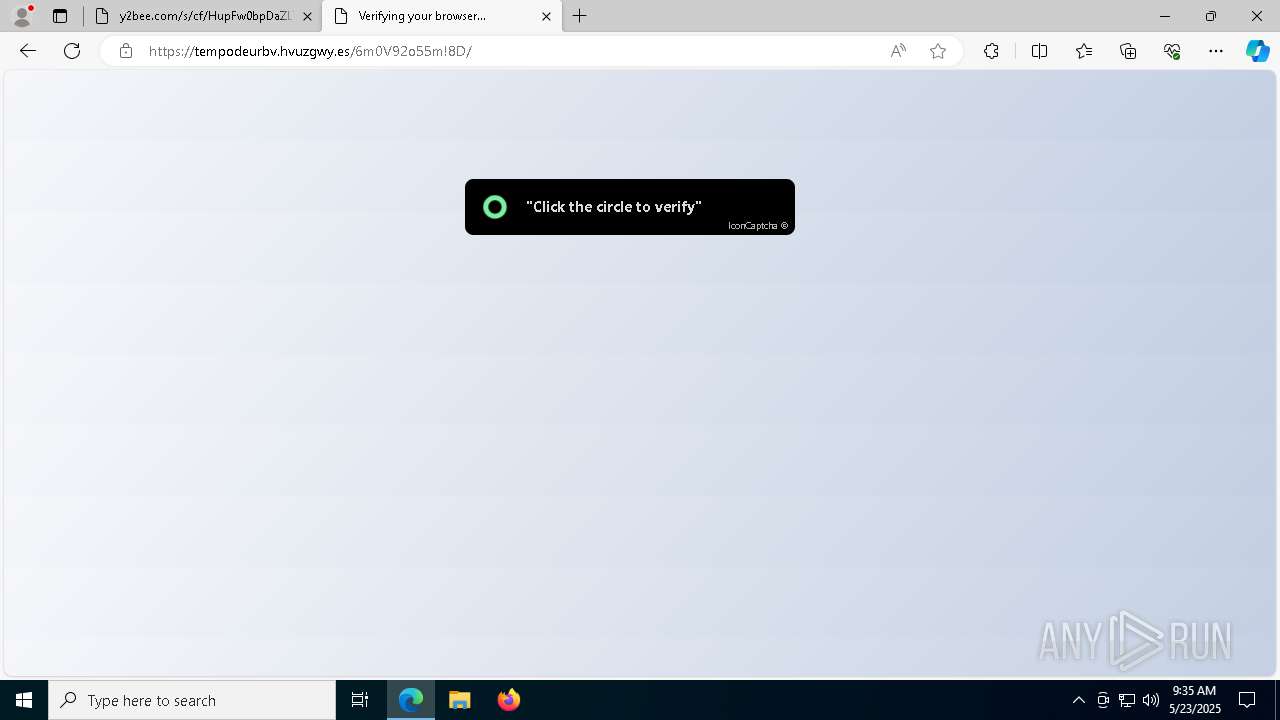Go back to previous page

pyautogui.click(x=28, y=51)
